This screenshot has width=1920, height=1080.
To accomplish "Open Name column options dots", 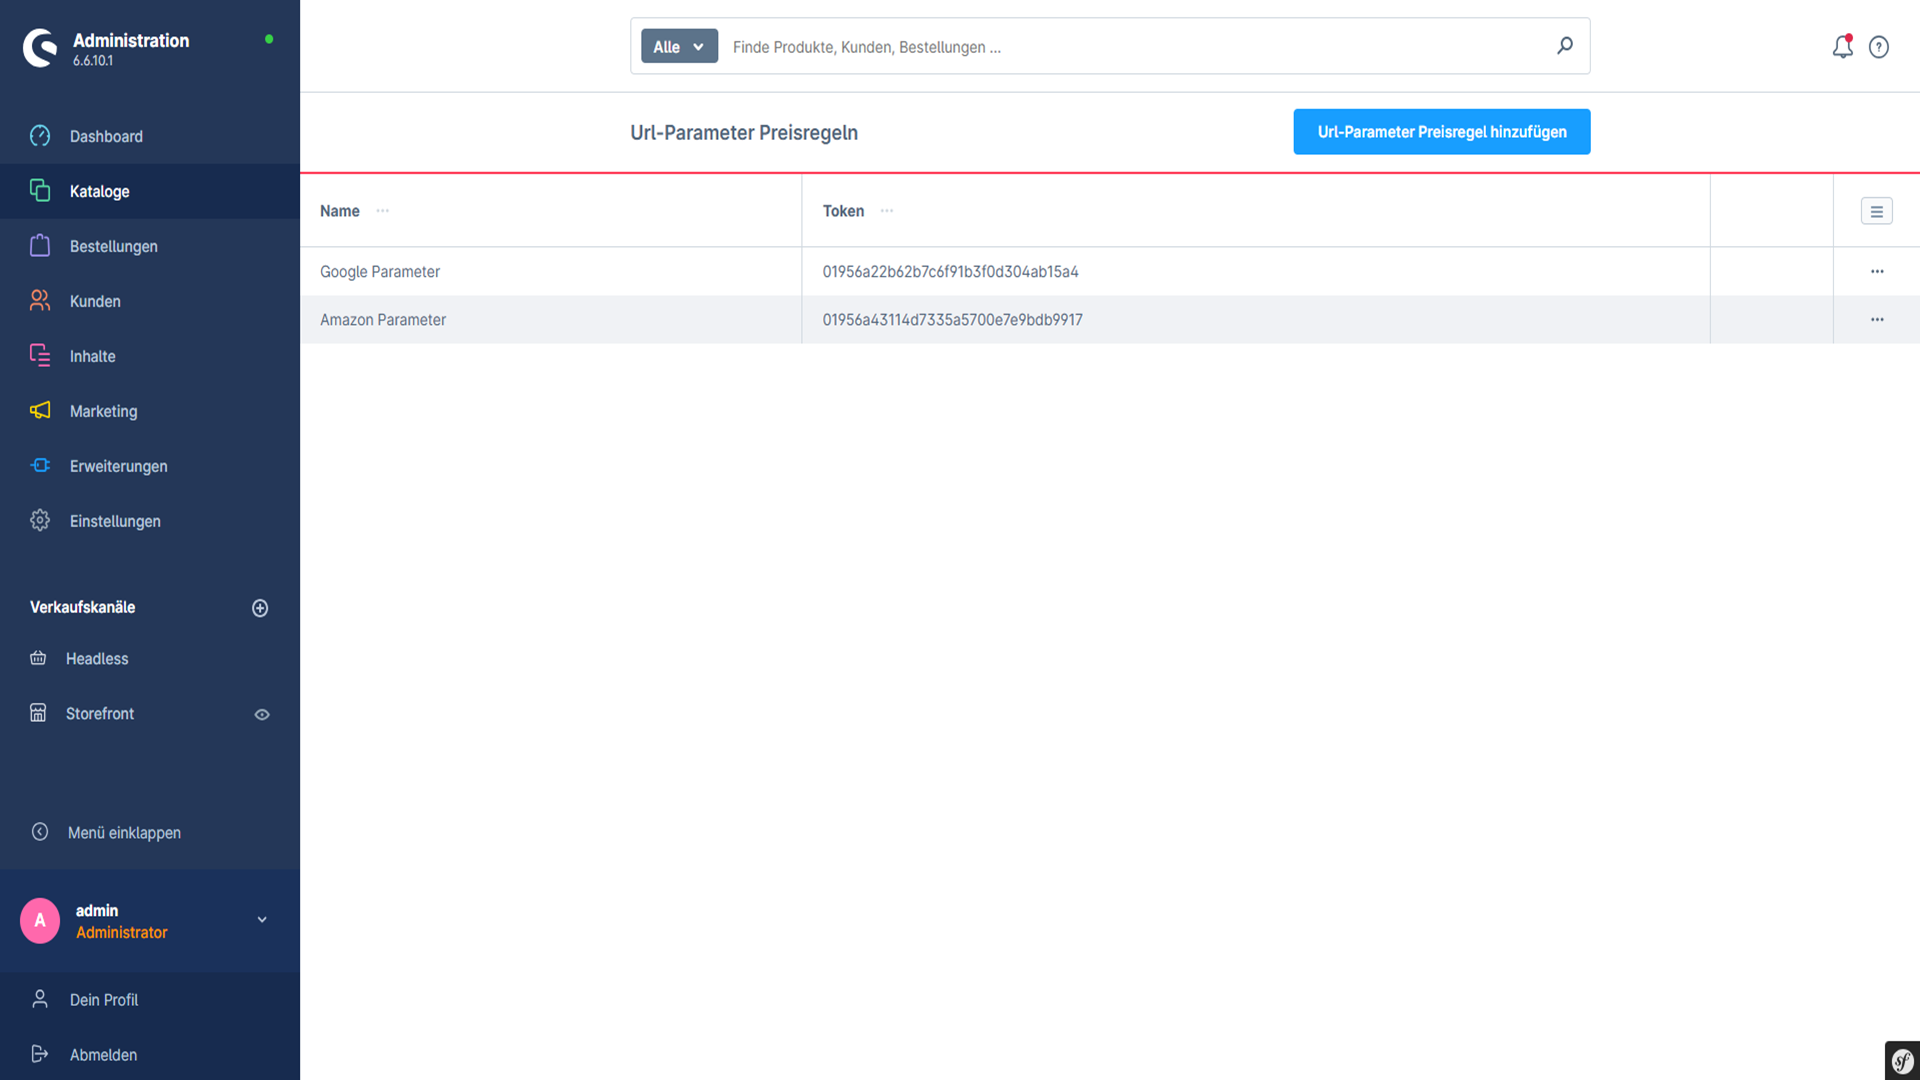I will (x=382, y=211).
